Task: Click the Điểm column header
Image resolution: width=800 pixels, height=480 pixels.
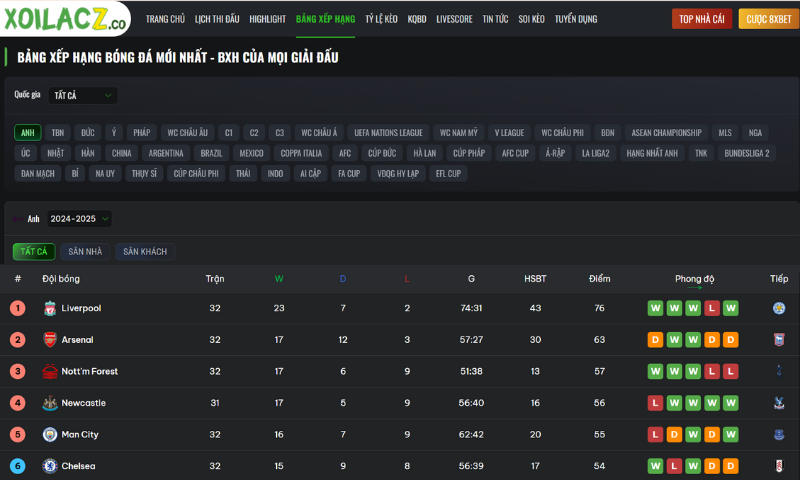Action: [599, 279]
